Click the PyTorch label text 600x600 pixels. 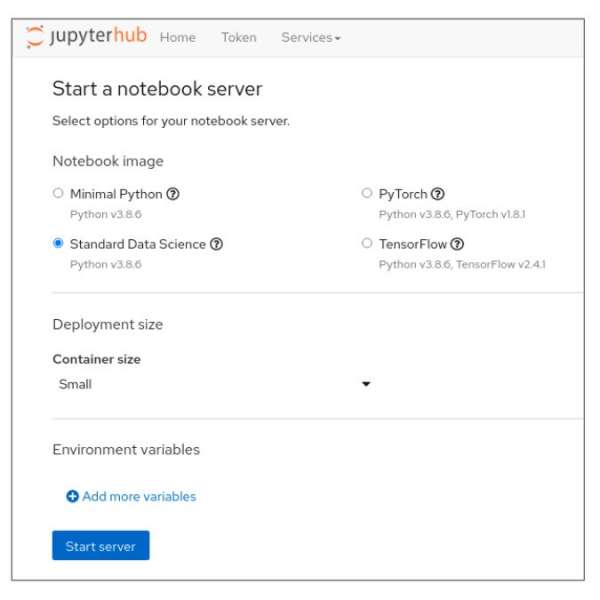[403, 194]
